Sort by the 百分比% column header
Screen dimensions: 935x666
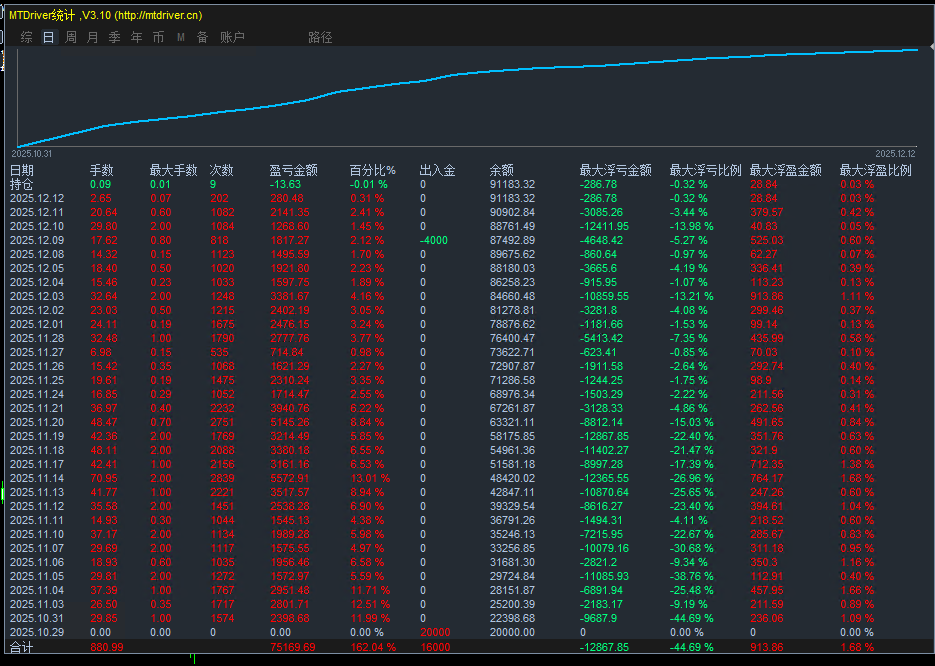372,169
